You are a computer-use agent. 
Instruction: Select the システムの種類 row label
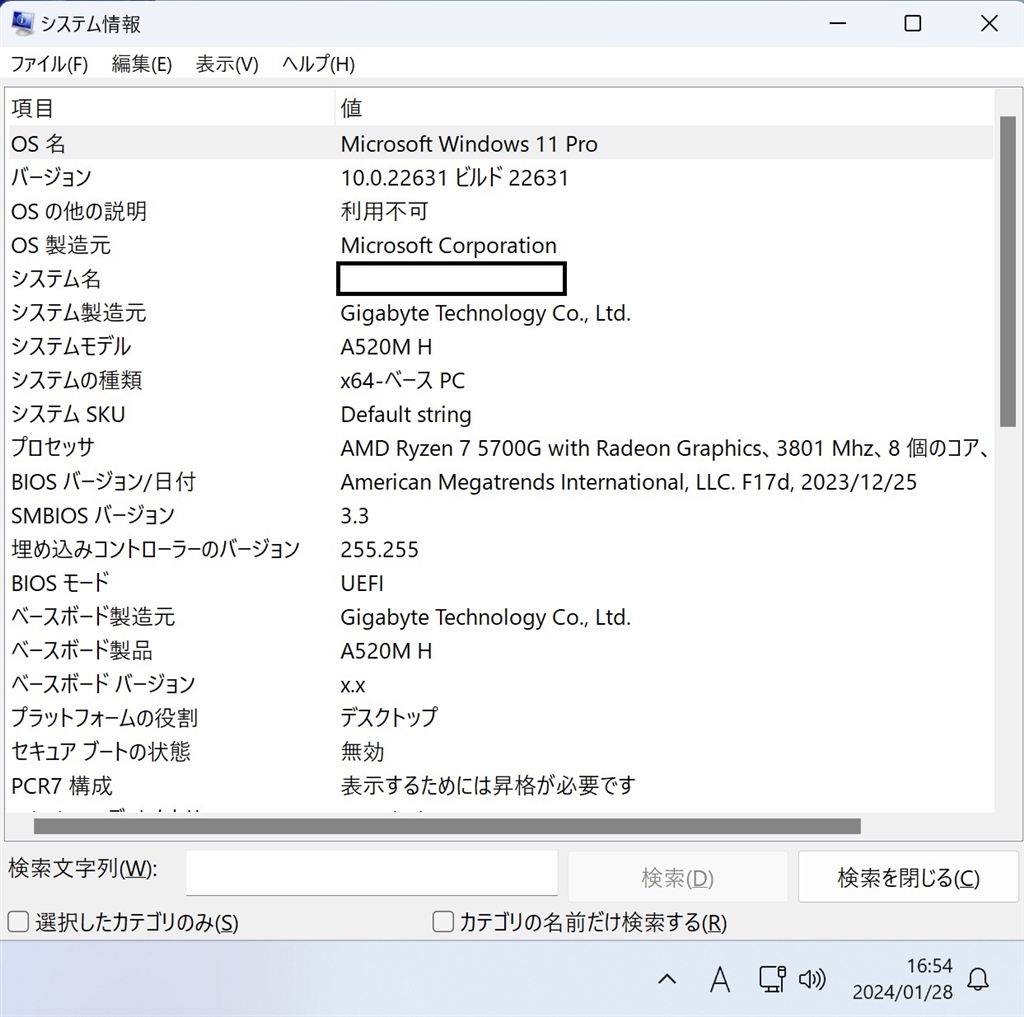(76, 381)
